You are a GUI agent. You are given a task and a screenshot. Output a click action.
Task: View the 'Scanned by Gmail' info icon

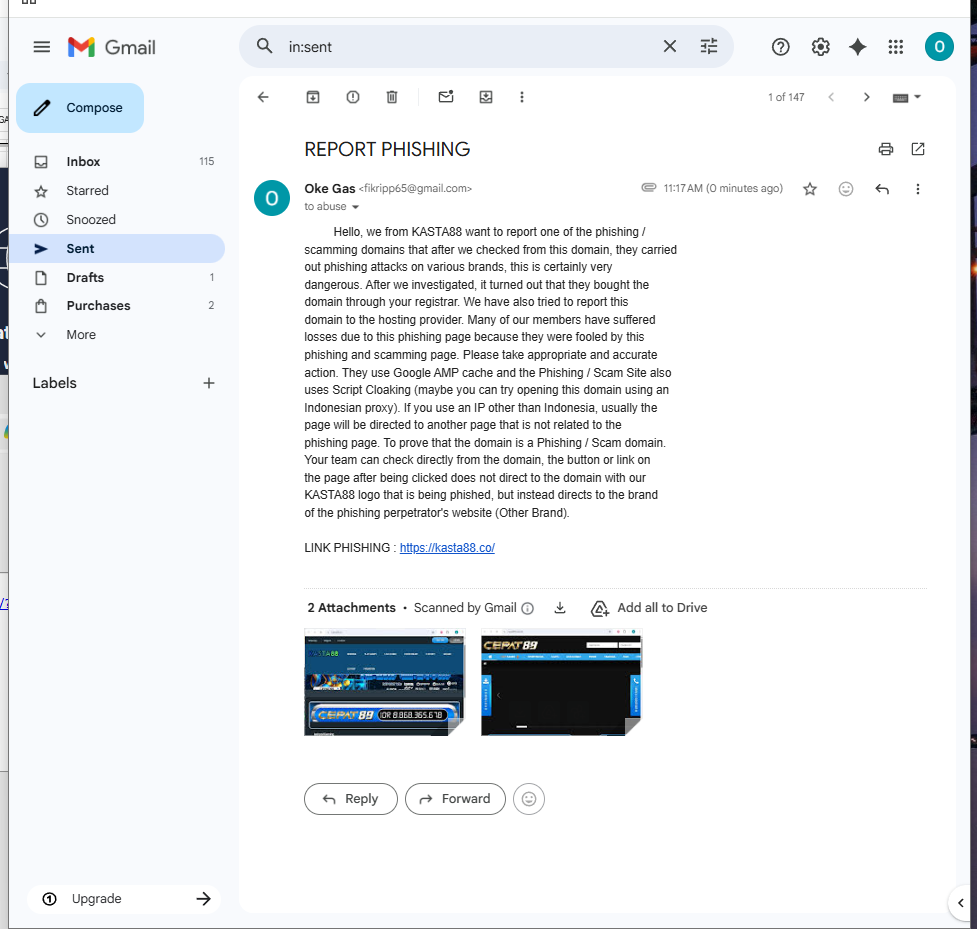[x=528, y=608]
